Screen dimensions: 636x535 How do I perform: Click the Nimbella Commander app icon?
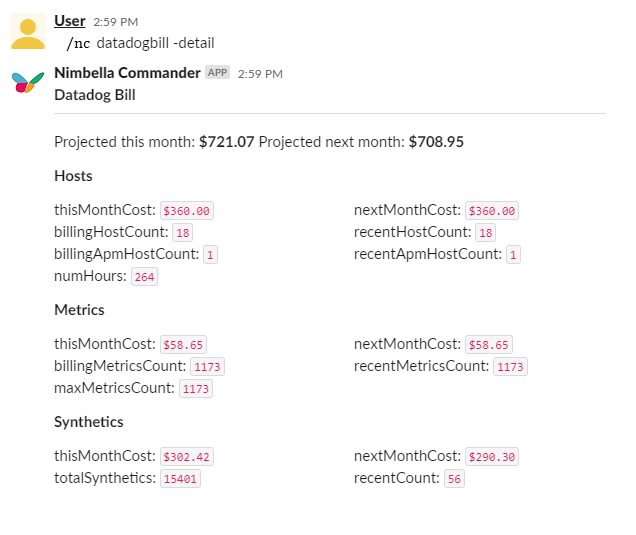[28, 83]
